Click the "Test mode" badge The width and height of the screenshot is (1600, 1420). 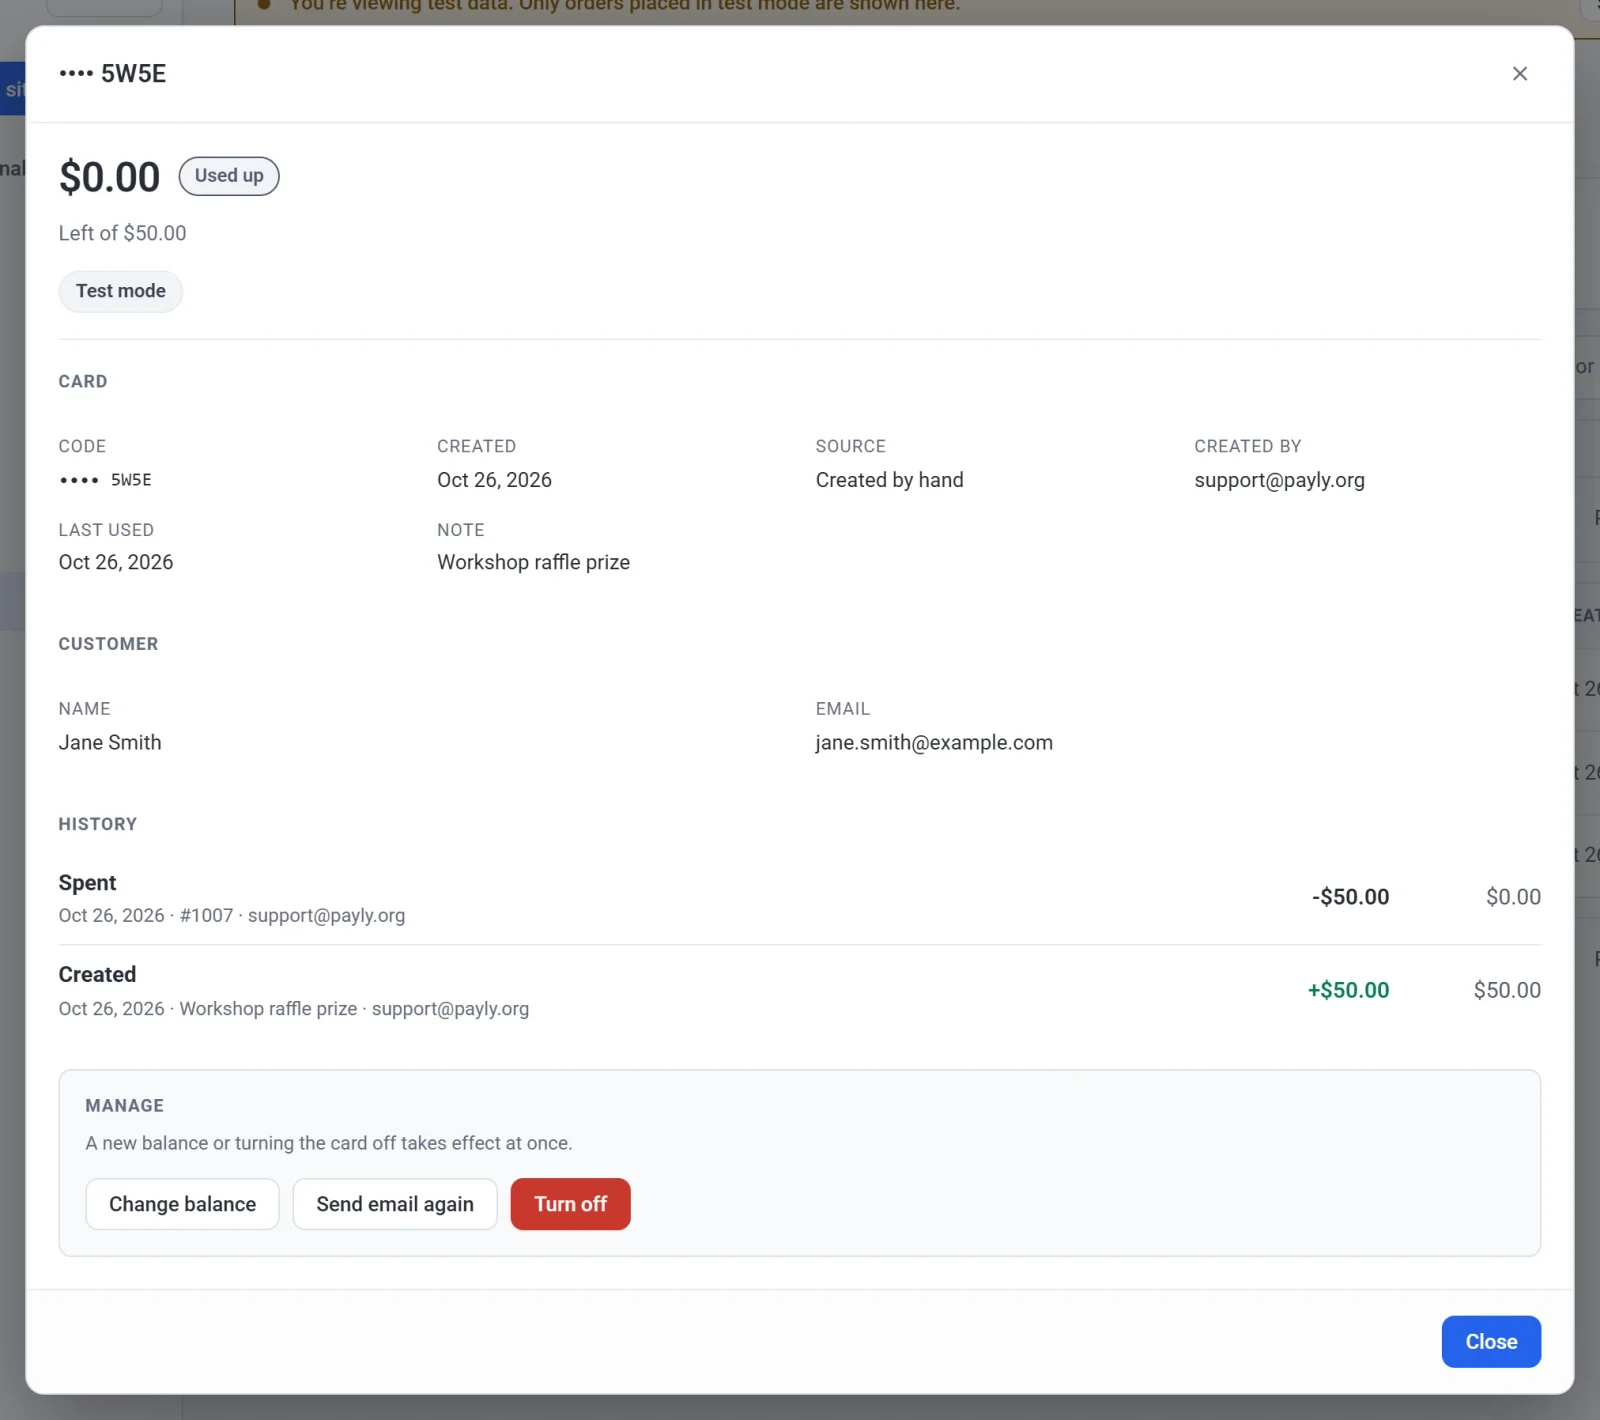click(121, 291)
